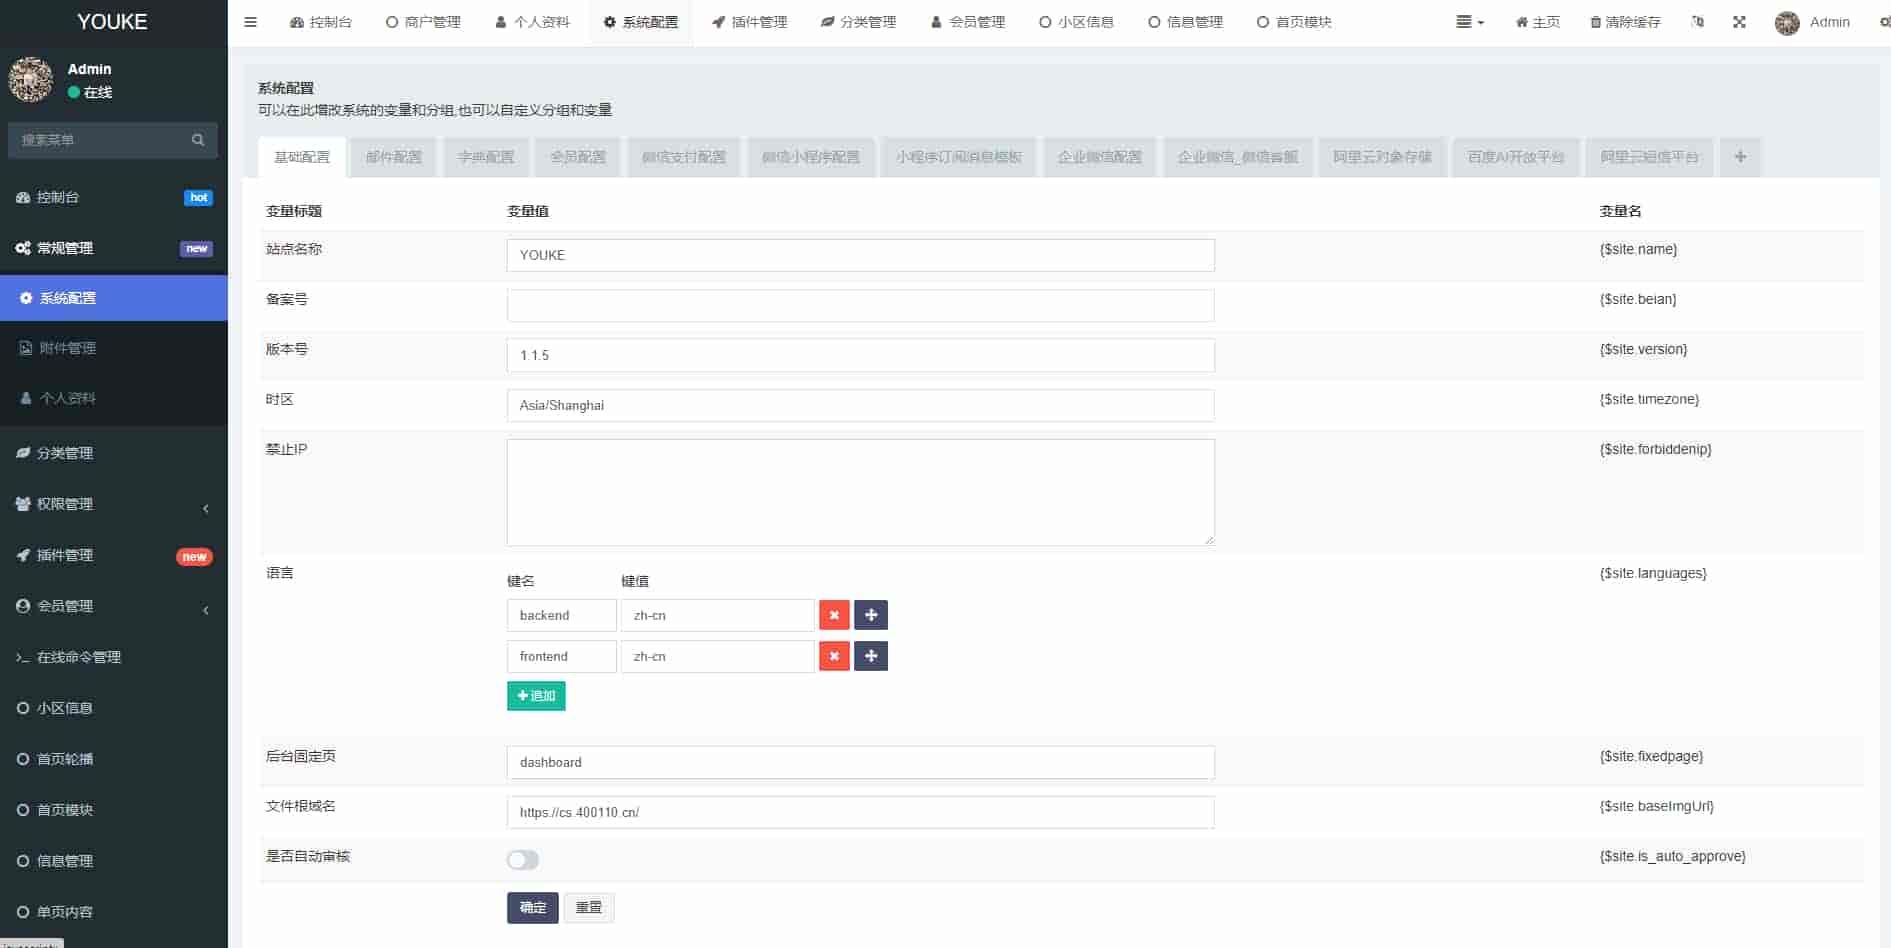Open the list dropdown in top bar
The image size is (1891, 948).
(x=1469, y=22)
